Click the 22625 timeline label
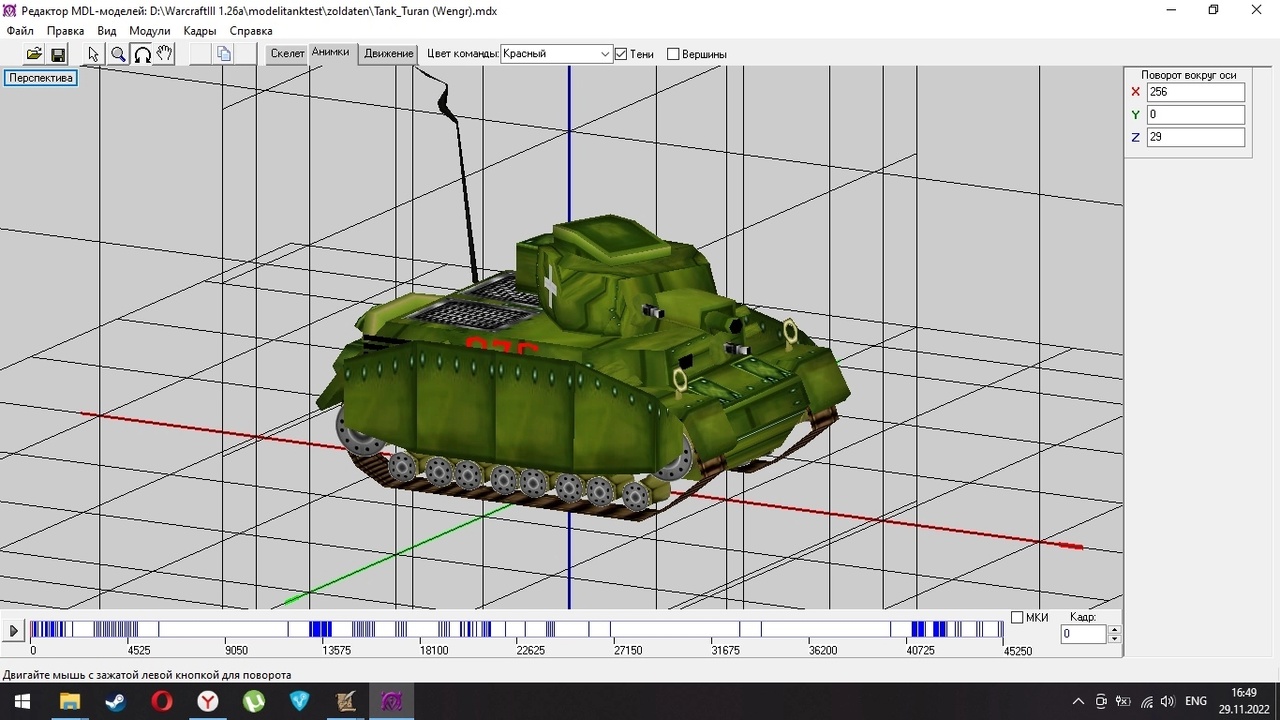 tap(530, 651)
